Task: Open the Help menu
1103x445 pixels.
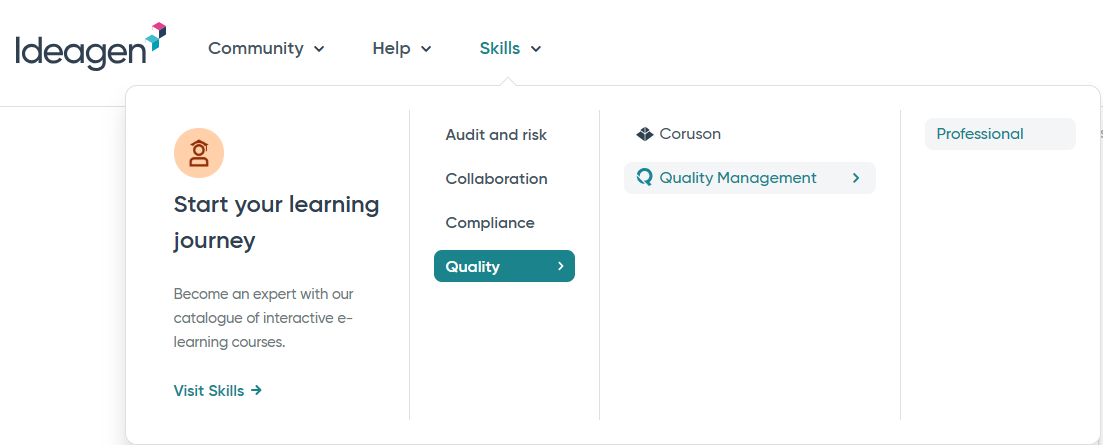Action: point(402,49)
